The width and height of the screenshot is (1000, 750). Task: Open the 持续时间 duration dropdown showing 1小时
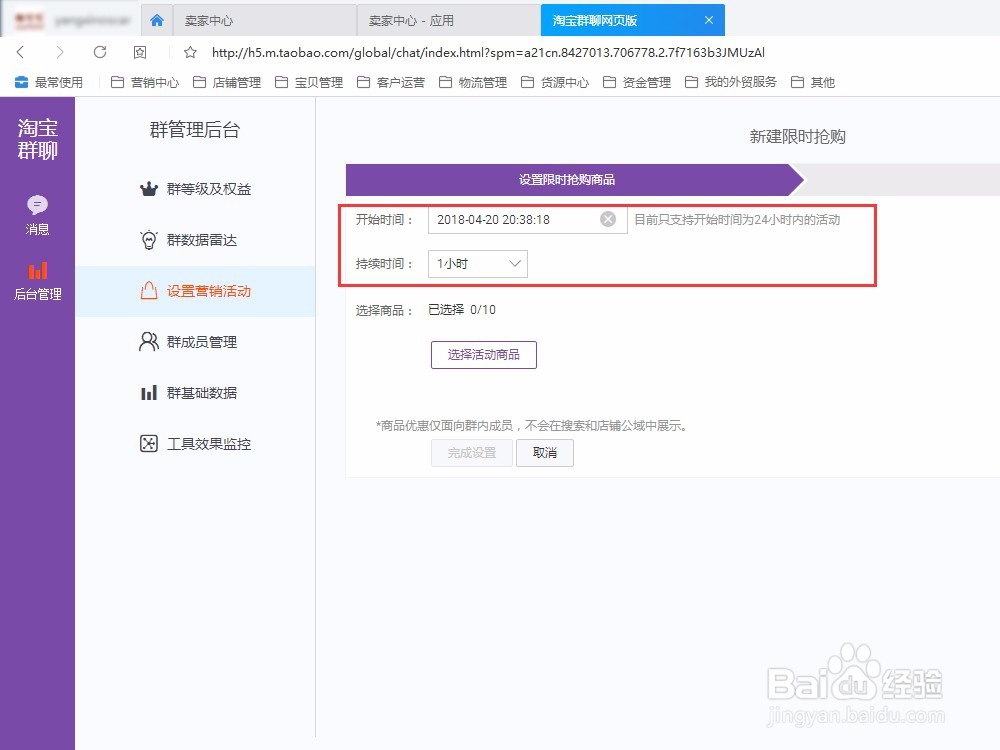point(477,264)
